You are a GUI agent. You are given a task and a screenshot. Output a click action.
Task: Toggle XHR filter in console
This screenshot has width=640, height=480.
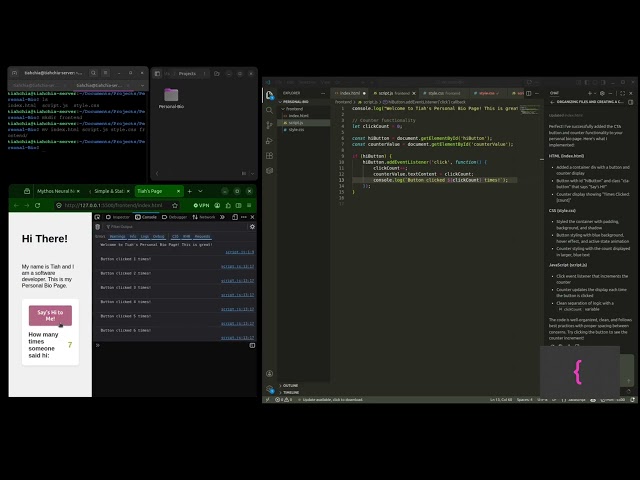click(187, 236)
